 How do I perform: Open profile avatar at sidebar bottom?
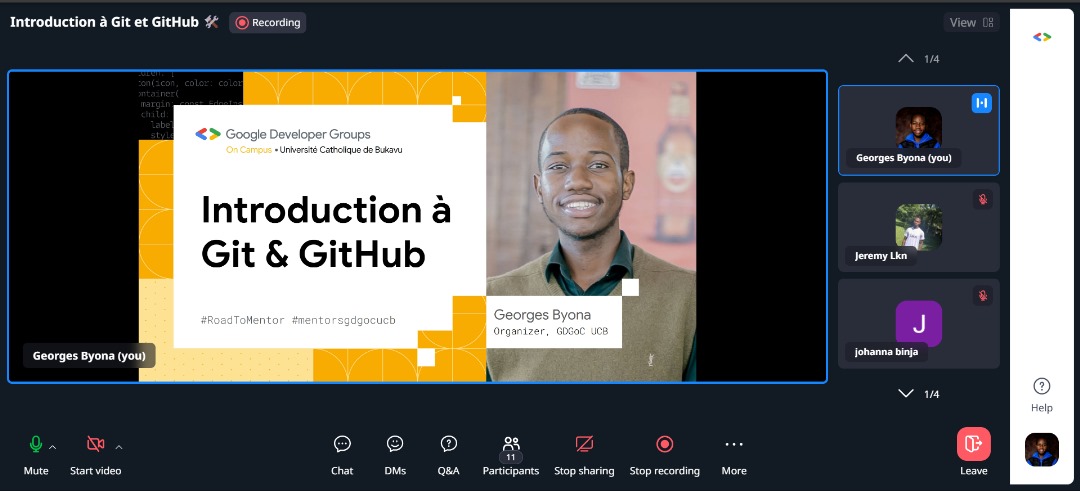(x=1041, y=450)
